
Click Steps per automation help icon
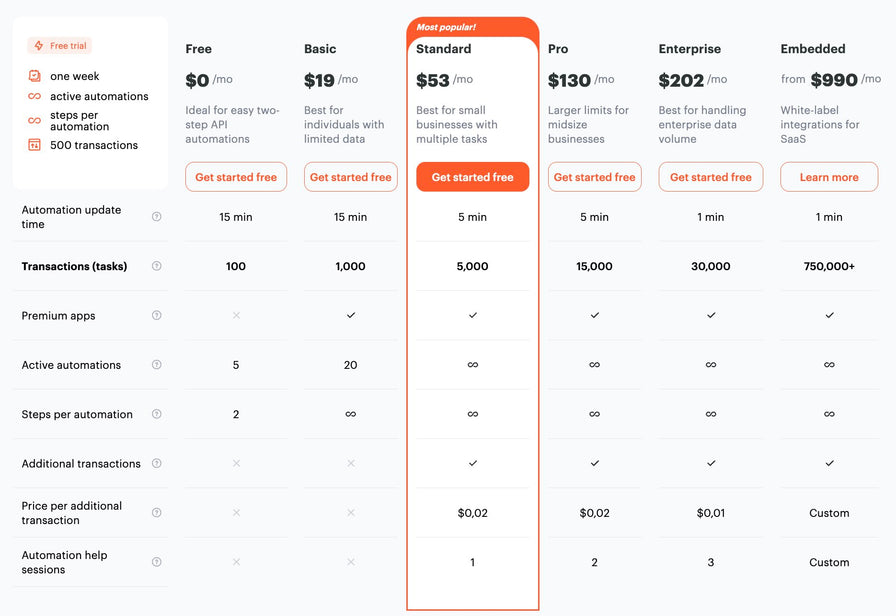(x=157, y=414)
